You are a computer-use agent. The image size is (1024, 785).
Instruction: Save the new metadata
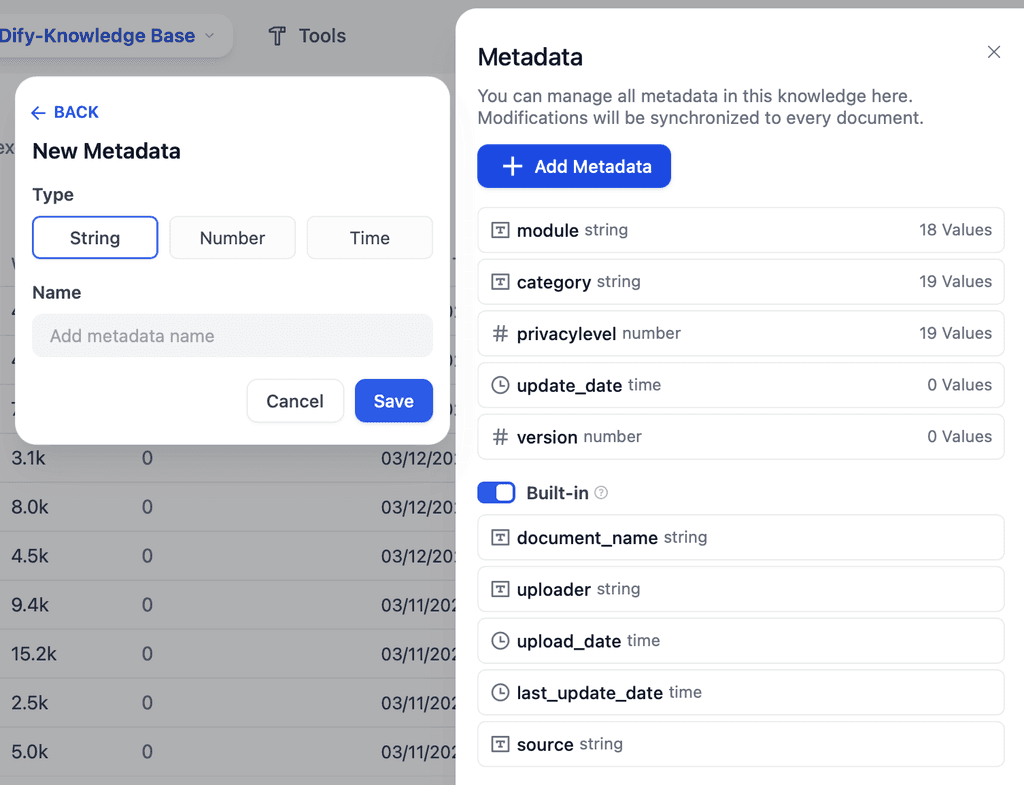point(393,400)
